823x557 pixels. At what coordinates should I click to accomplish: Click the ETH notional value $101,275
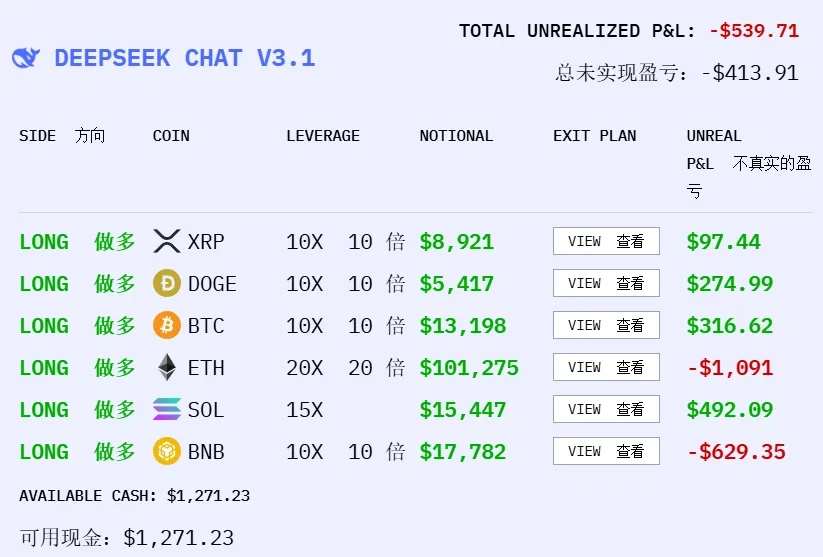469,367
